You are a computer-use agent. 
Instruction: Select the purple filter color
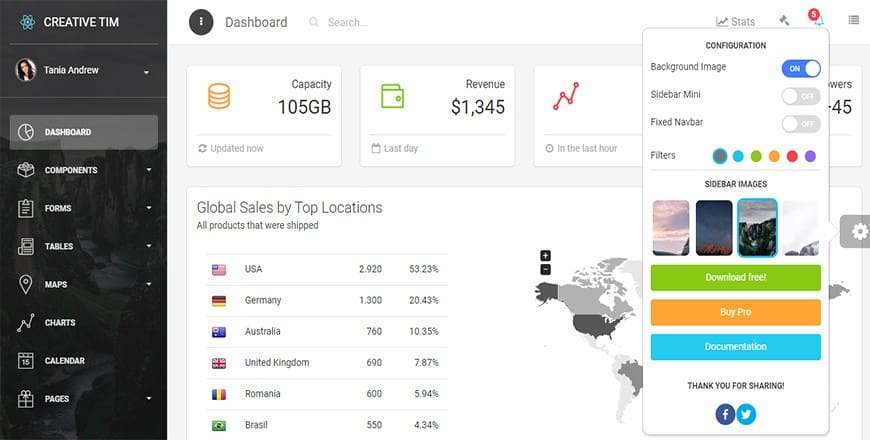click(810, 156)
